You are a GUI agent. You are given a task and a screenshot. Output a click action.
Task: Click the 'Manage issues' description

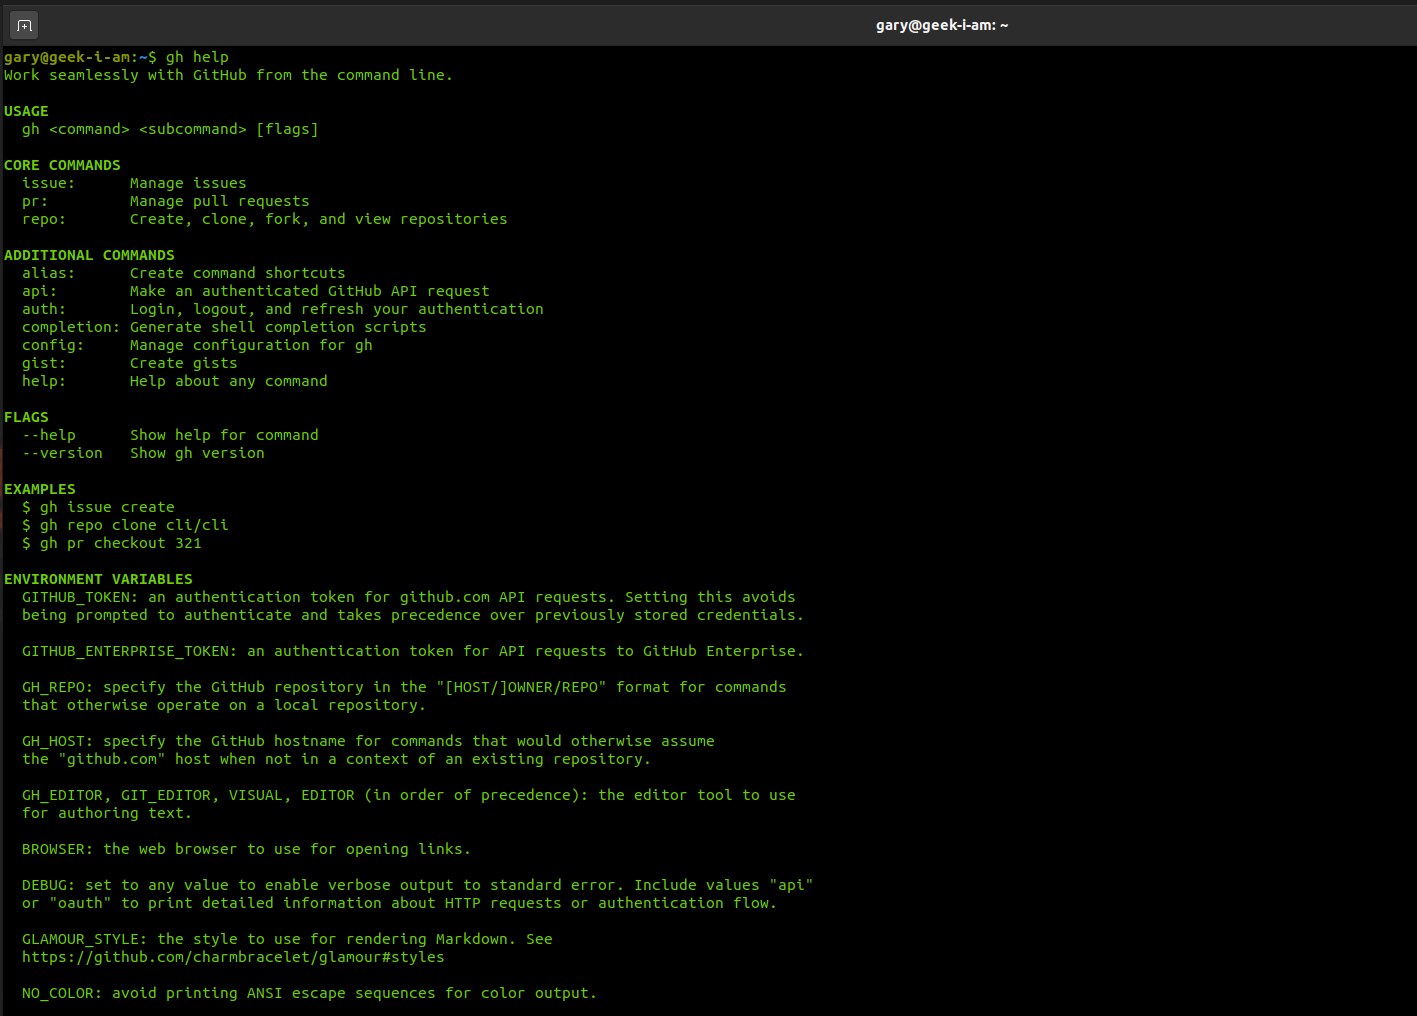[188, 183]
